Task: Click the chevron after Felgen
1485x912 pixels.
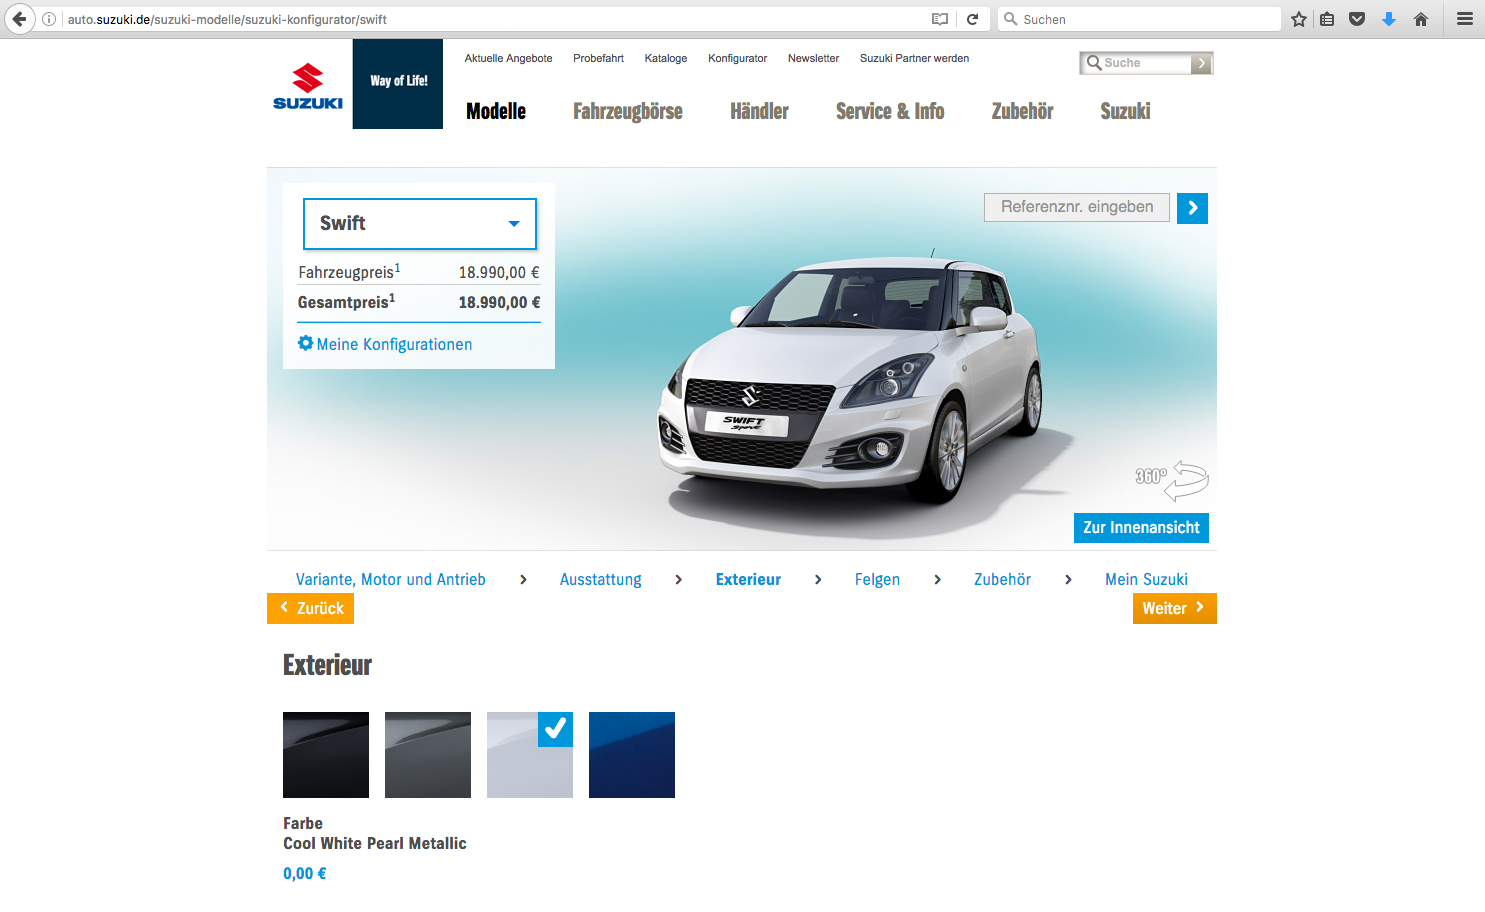Action: (x=937, y=580)
